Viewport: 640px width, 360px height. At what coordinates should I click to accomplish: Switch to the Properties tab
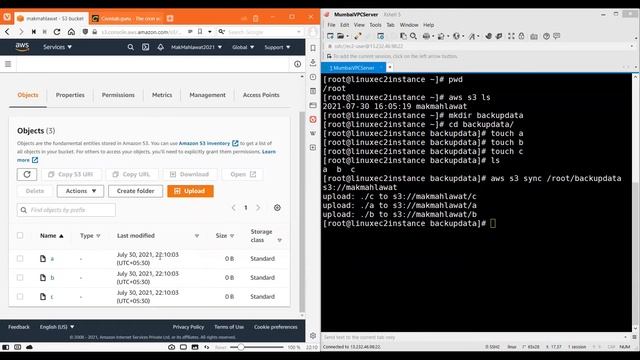coord(70,95)
